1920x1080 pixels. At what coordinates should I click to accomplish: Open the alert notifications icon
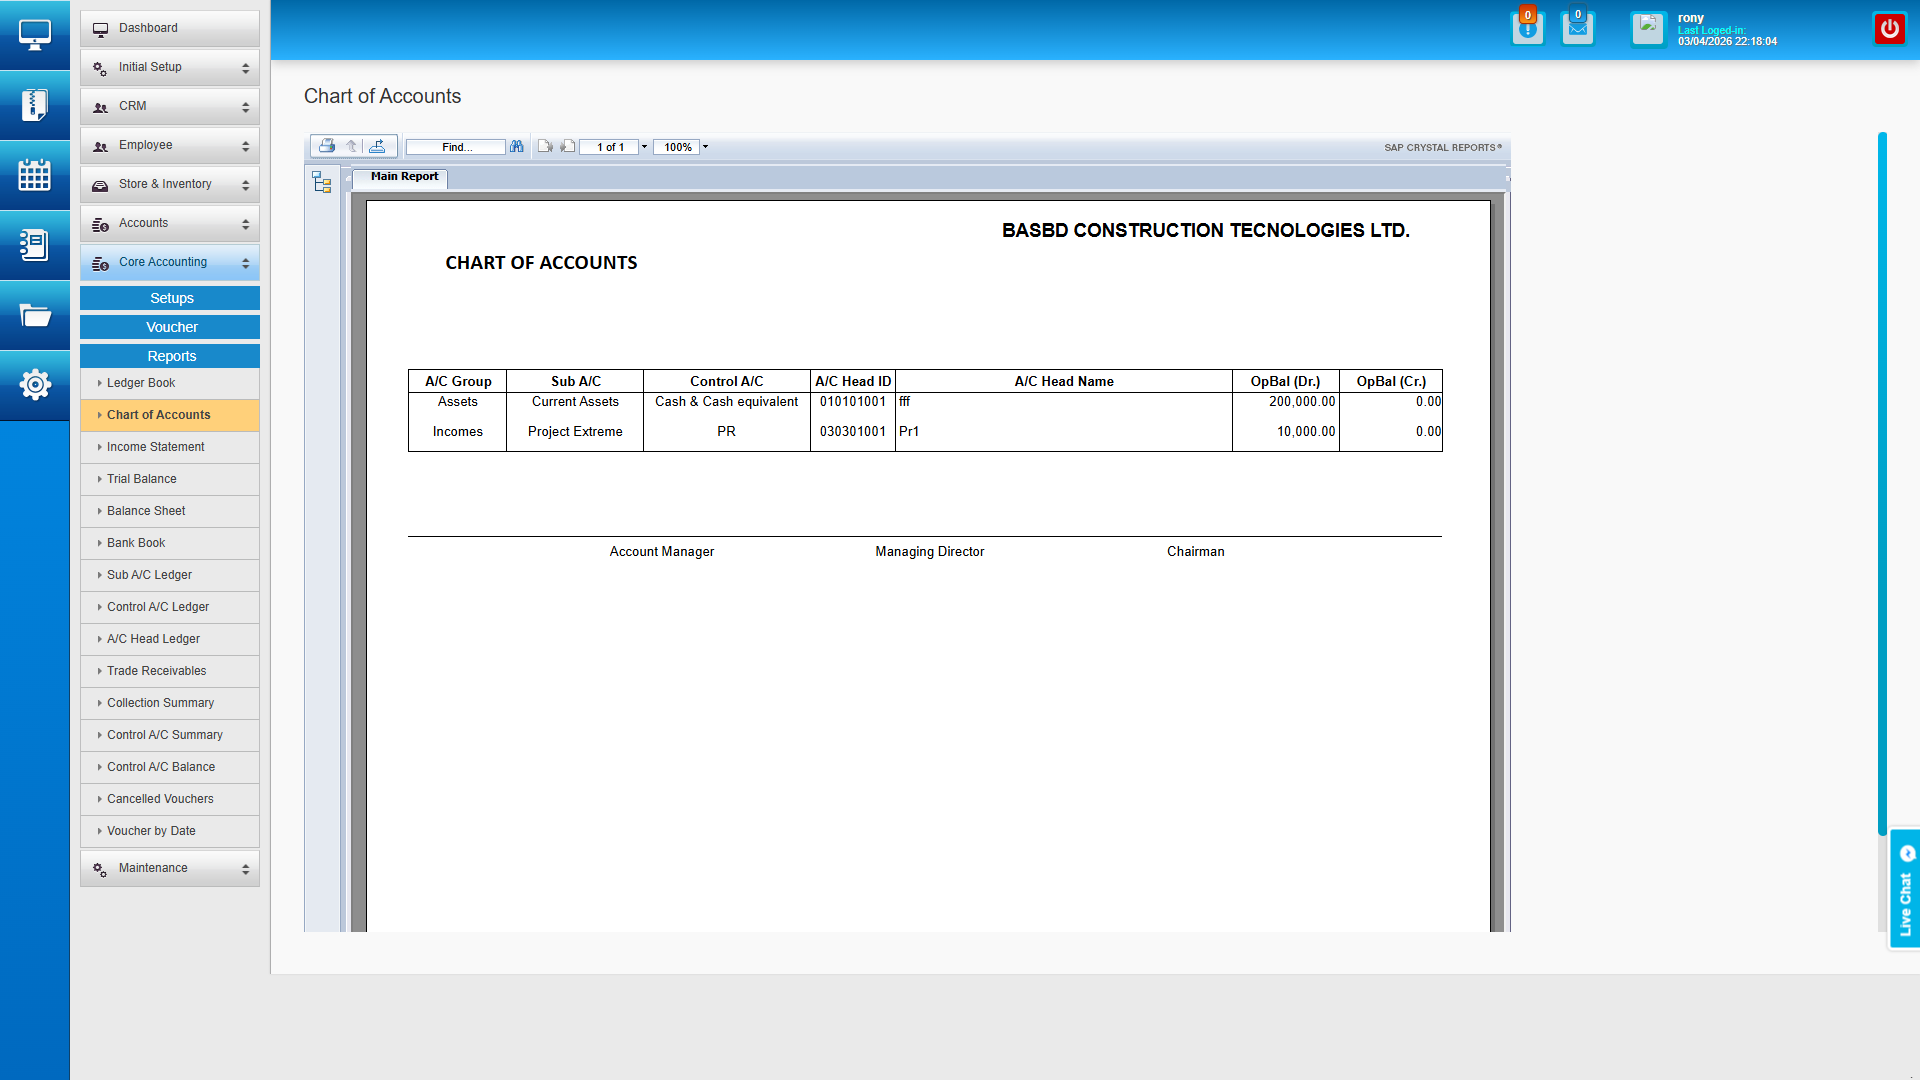click(1527, 28)
